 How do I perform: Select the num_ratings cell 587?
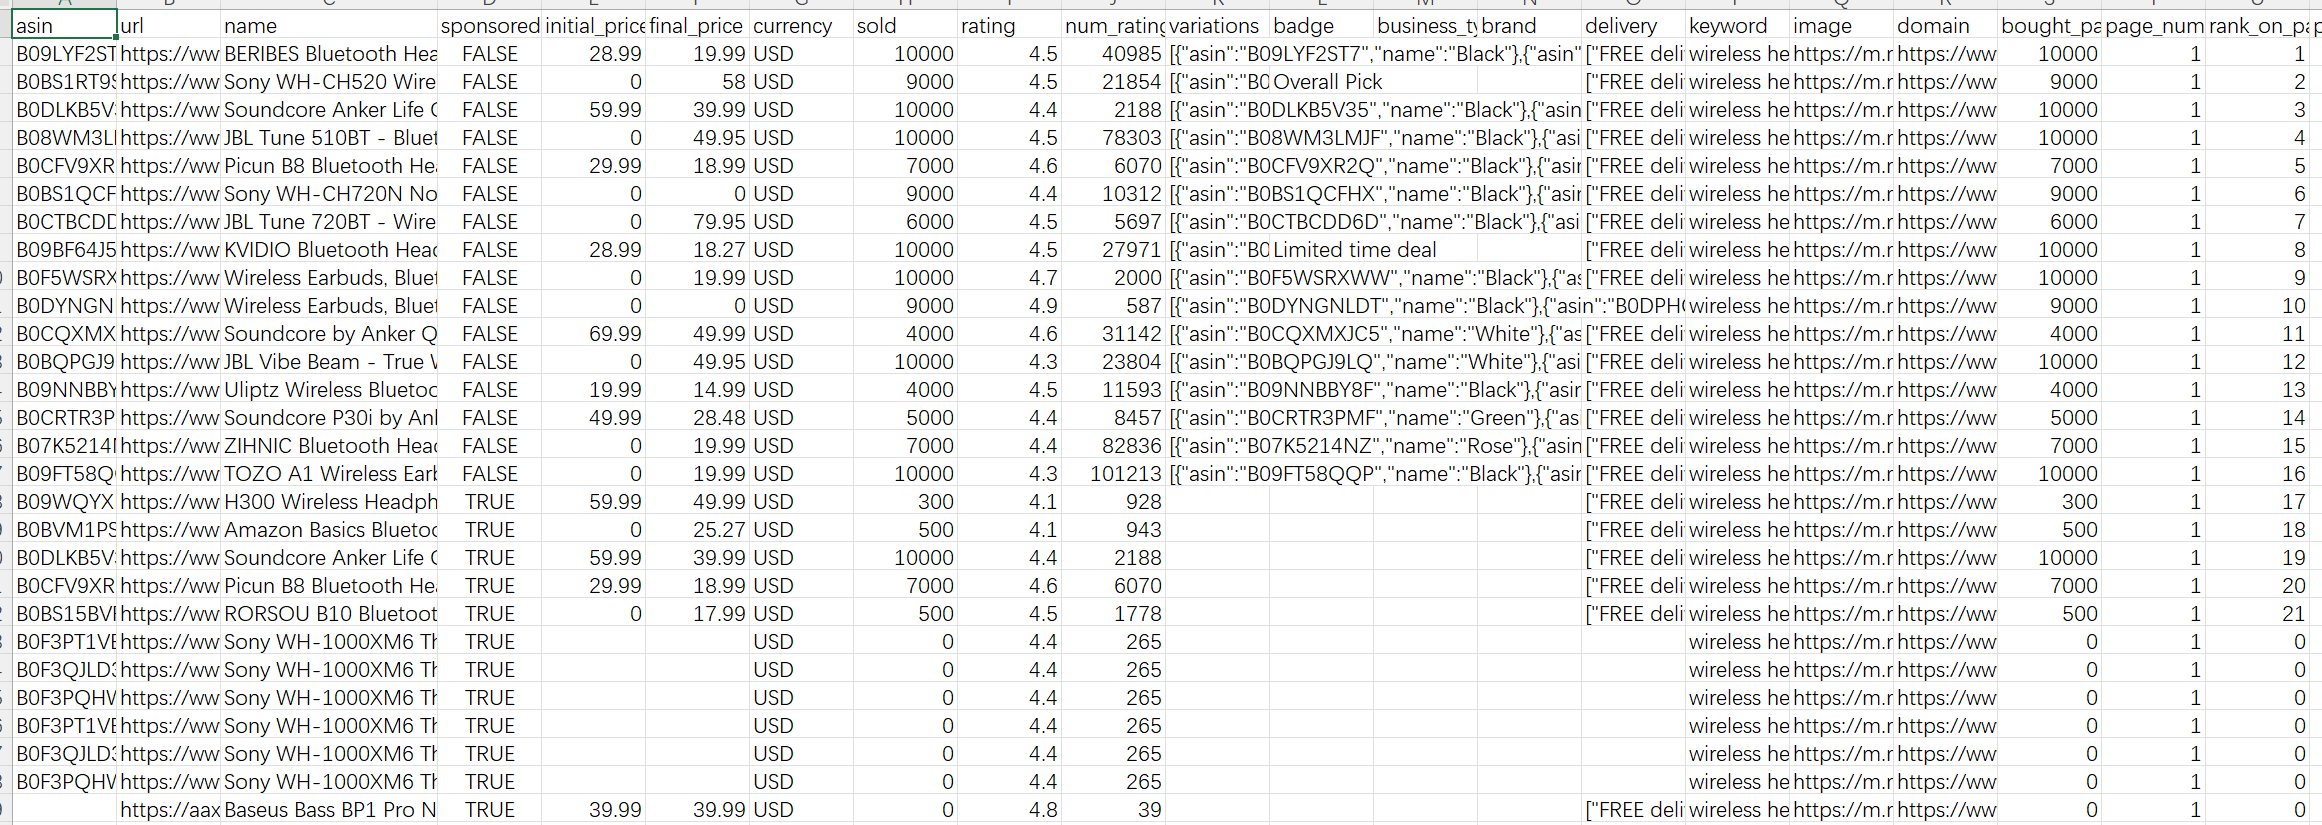point(1113,305)
